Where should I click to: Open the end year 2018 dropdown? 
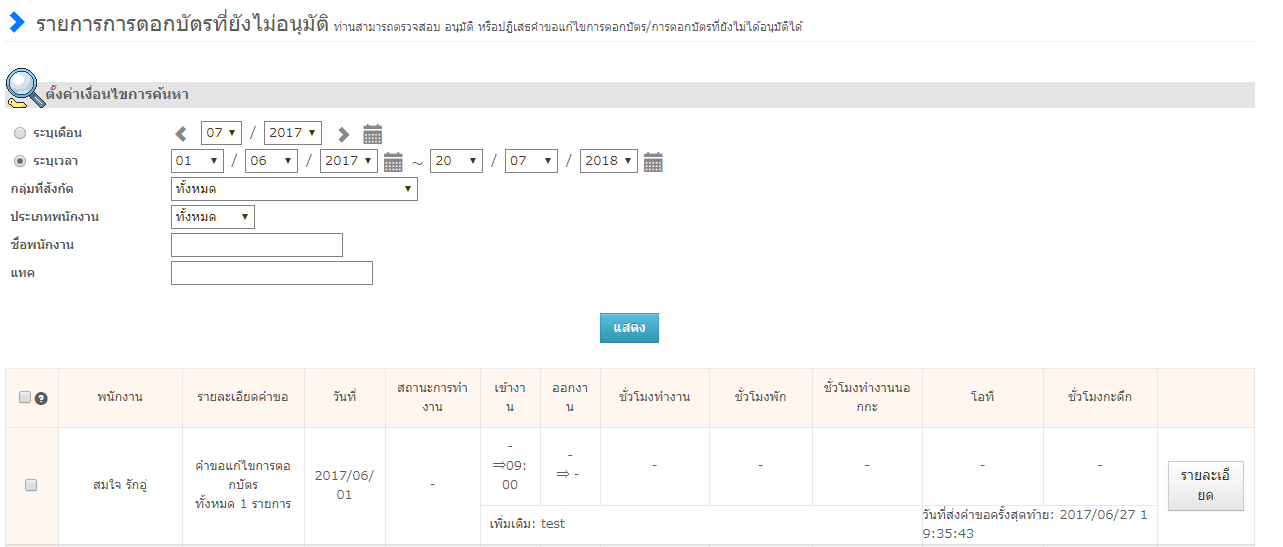(608, 161)
